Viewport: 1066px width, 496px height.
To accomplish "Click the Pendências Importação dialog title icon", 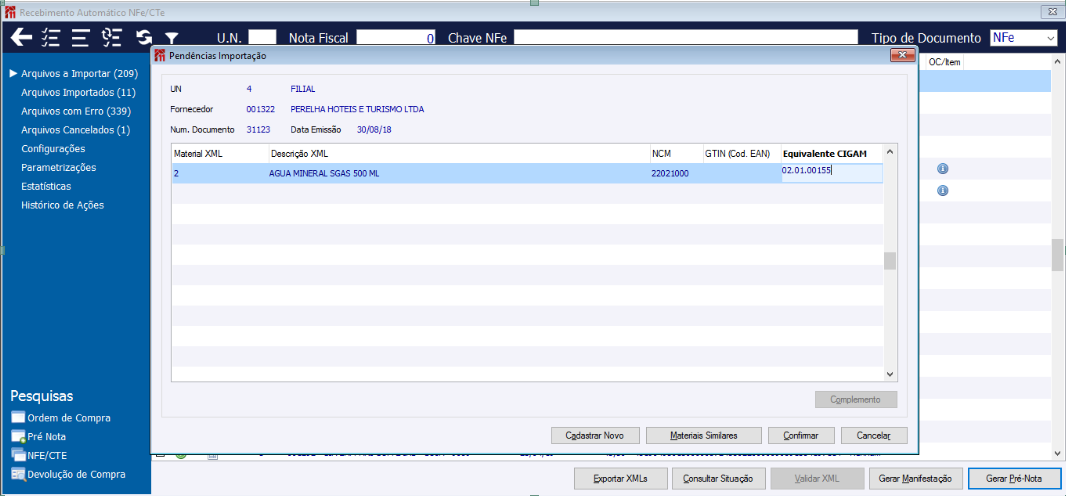I will click(x=160, y=56).
